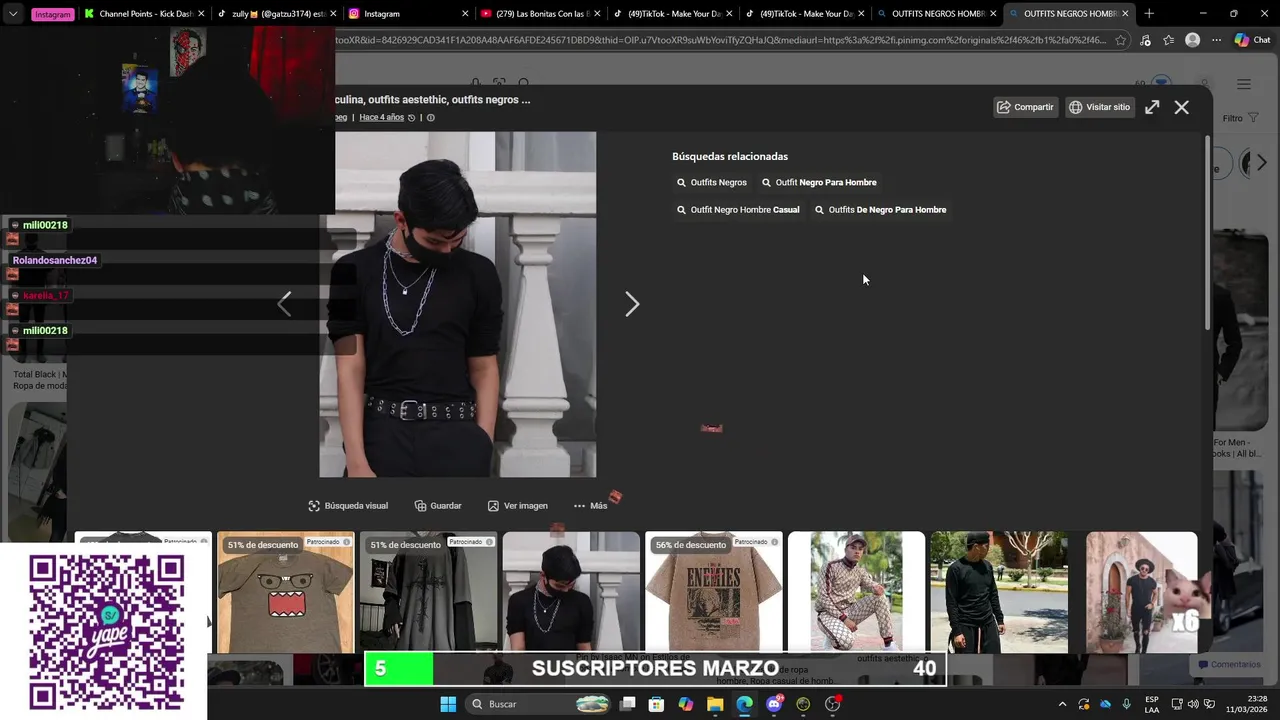Open Copilot from the taskbar
Screen dimensions: 1280x720
point(685,704)
